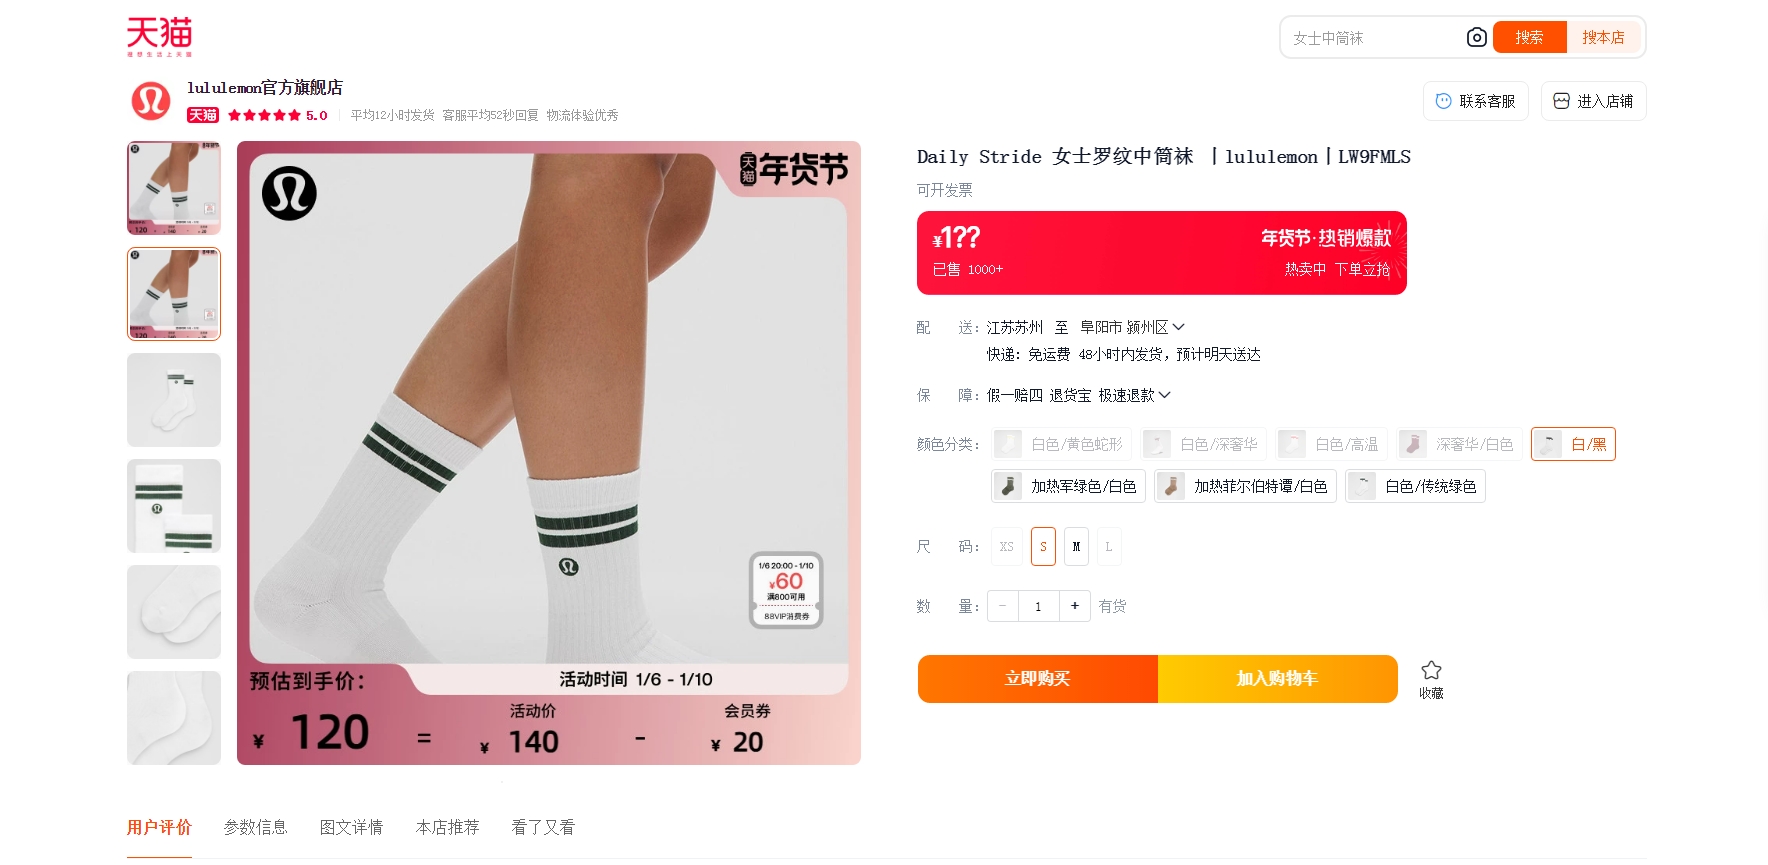Click the 进入店铺 store icon
The image size is (1768, 865).
click(x=1561, y=101)
